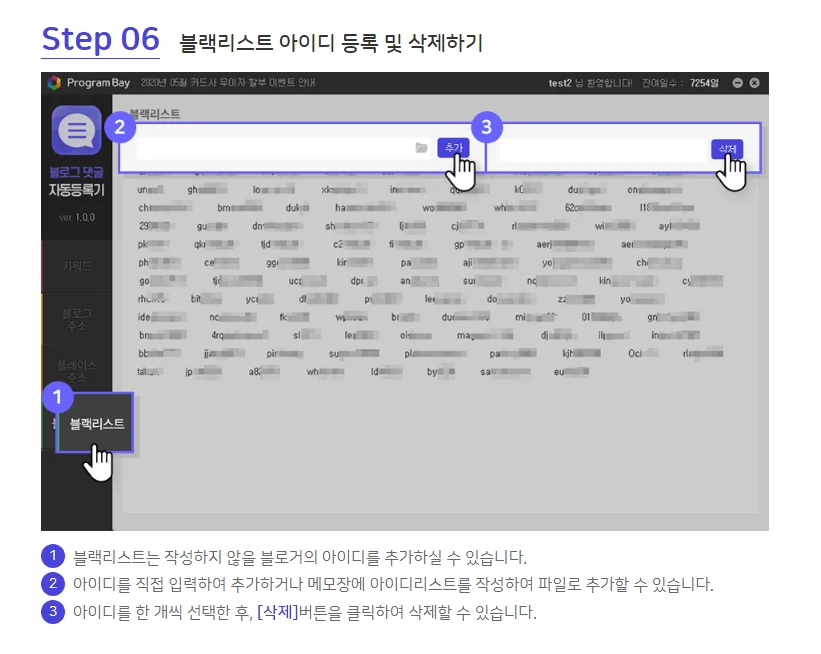This screenshot has height=654, width=821.
Task: Select blacklist entry starting with 'by'
Action: point(441,372)
